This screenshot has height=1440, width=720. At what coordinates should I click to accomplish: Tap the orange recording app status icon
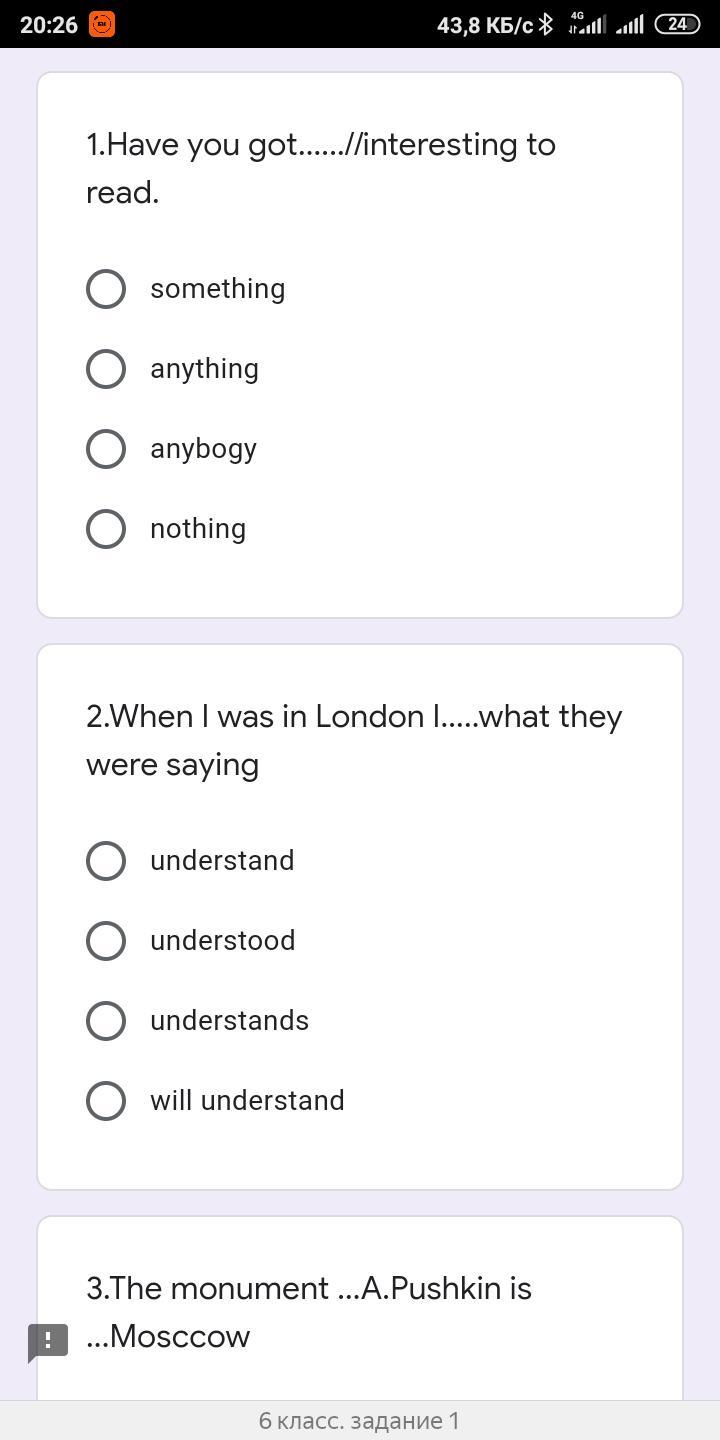[102, 24]
